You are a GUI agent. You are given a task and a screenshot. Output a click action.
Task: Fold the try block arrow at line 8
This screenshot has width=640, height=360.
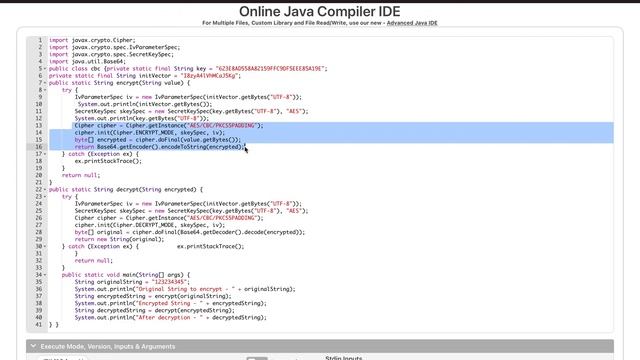(x=45, y=90)
